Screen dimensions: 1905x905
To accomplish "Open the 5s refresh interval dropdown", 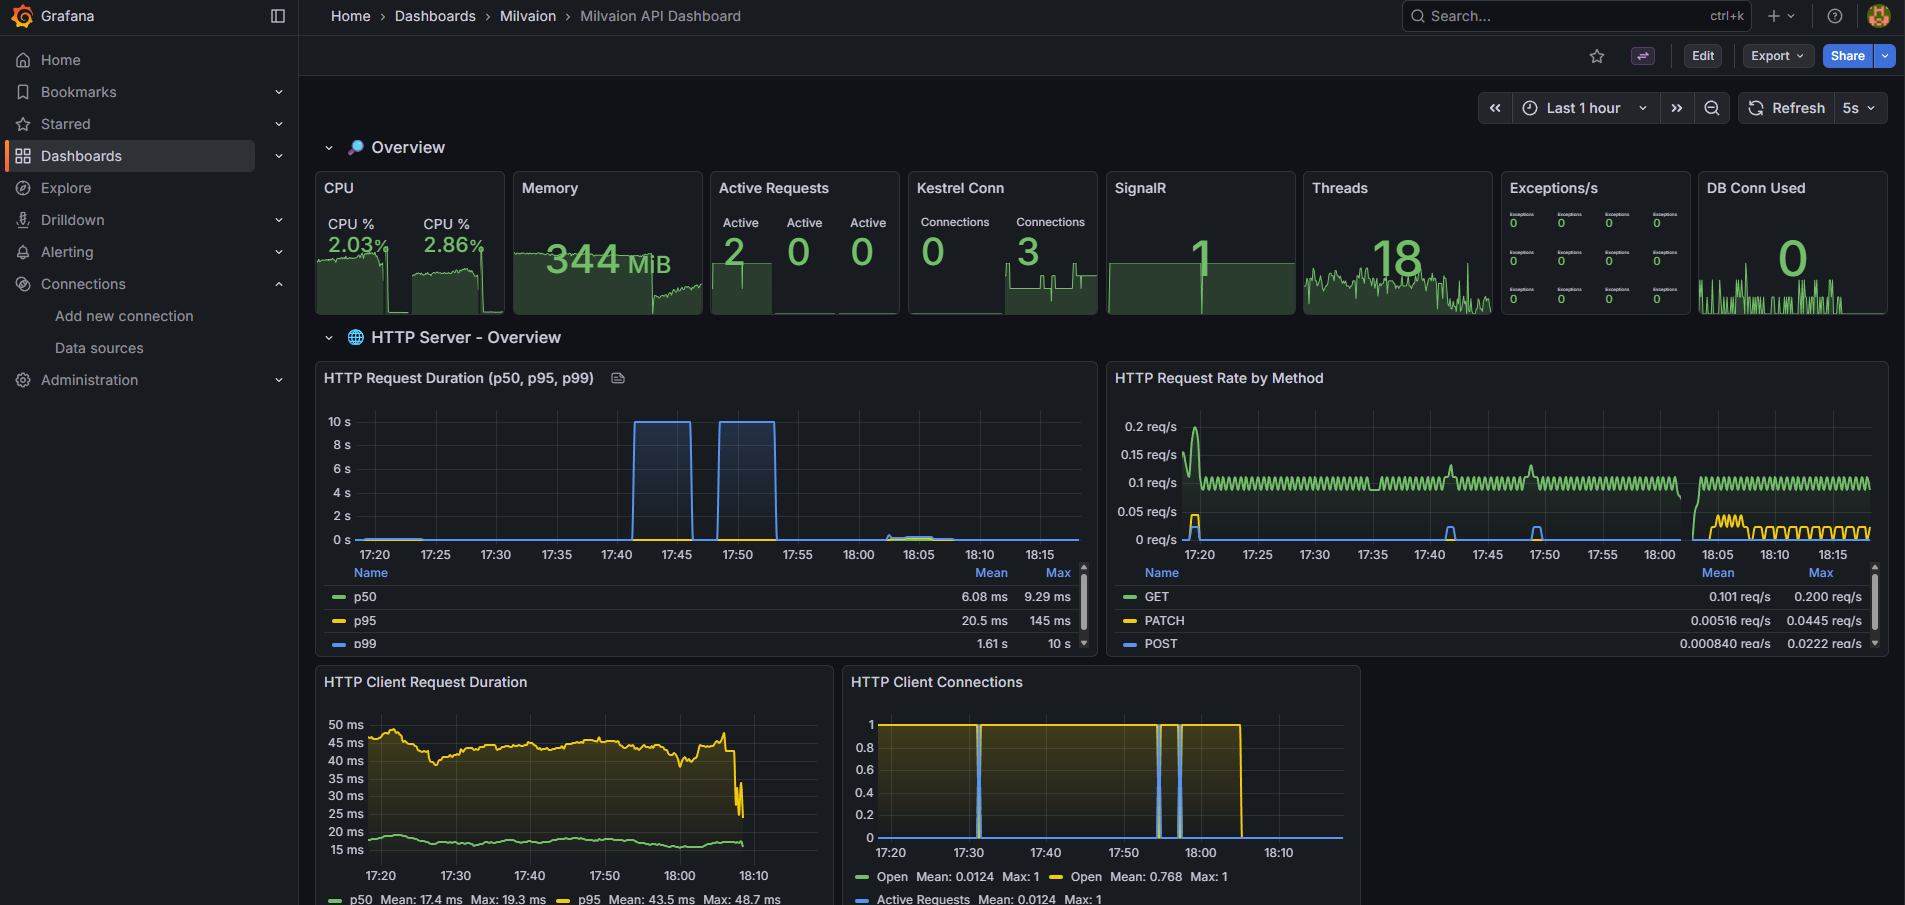I will [1860, 108].
